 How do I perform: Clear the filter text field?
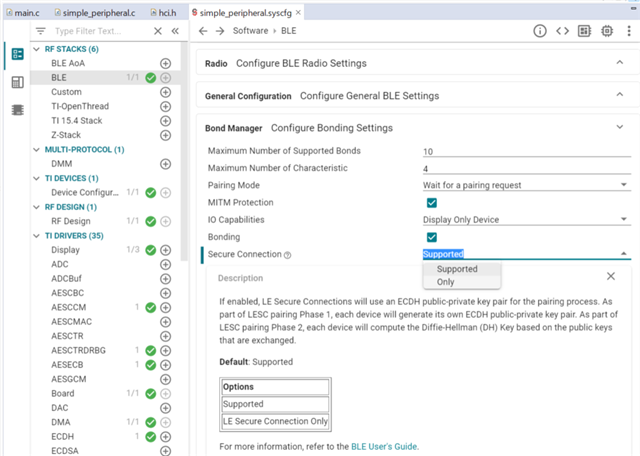coord(157,31)
